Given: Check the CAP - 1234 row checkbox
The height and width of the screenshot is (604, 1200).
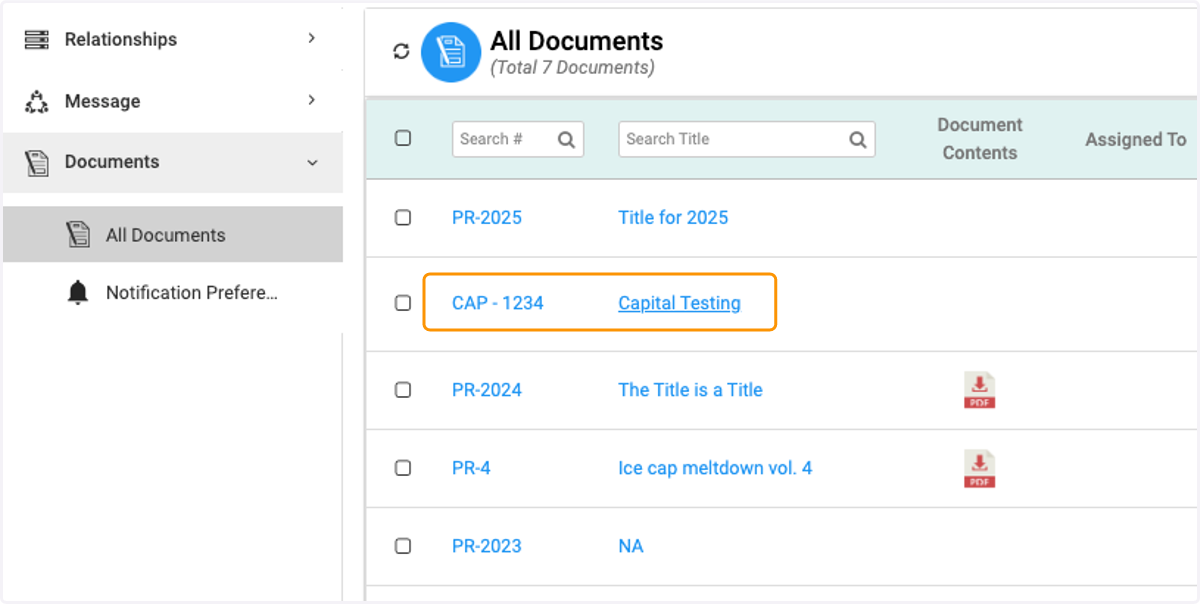Looking at the screenshot, I should [403, 303].
